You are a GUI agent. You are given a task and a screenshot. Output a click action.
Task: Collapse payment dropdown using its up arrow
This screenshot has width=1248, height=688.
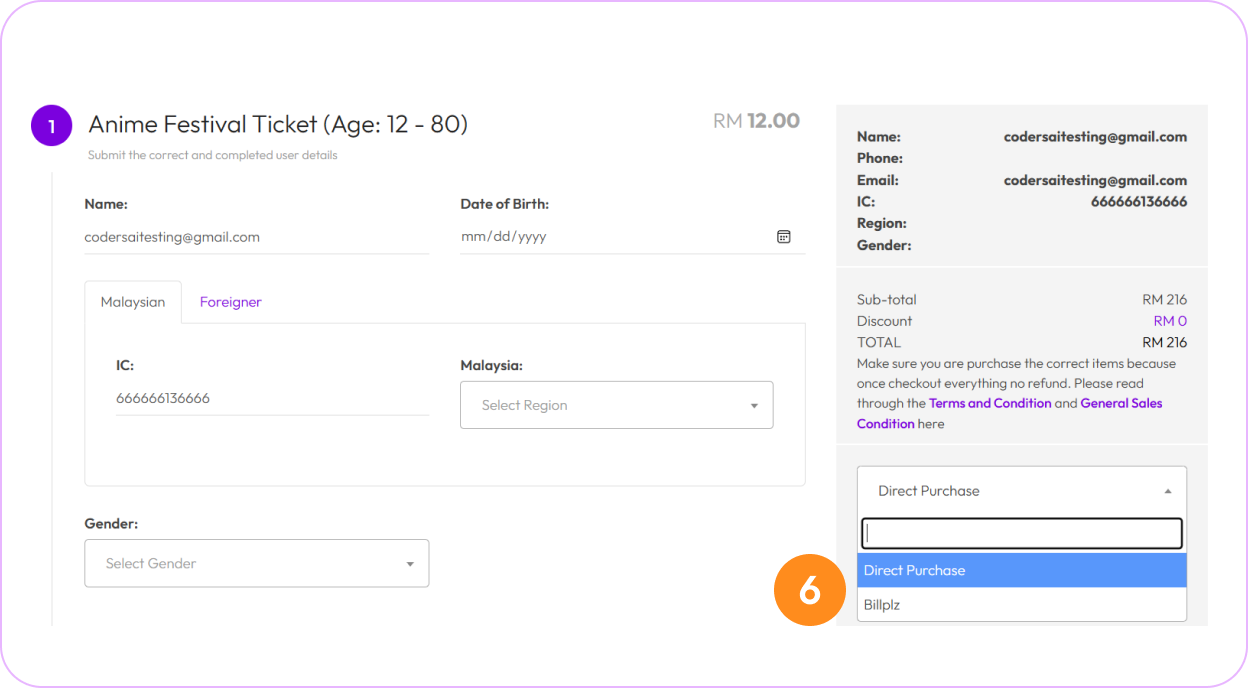(x=1167, y=491)
